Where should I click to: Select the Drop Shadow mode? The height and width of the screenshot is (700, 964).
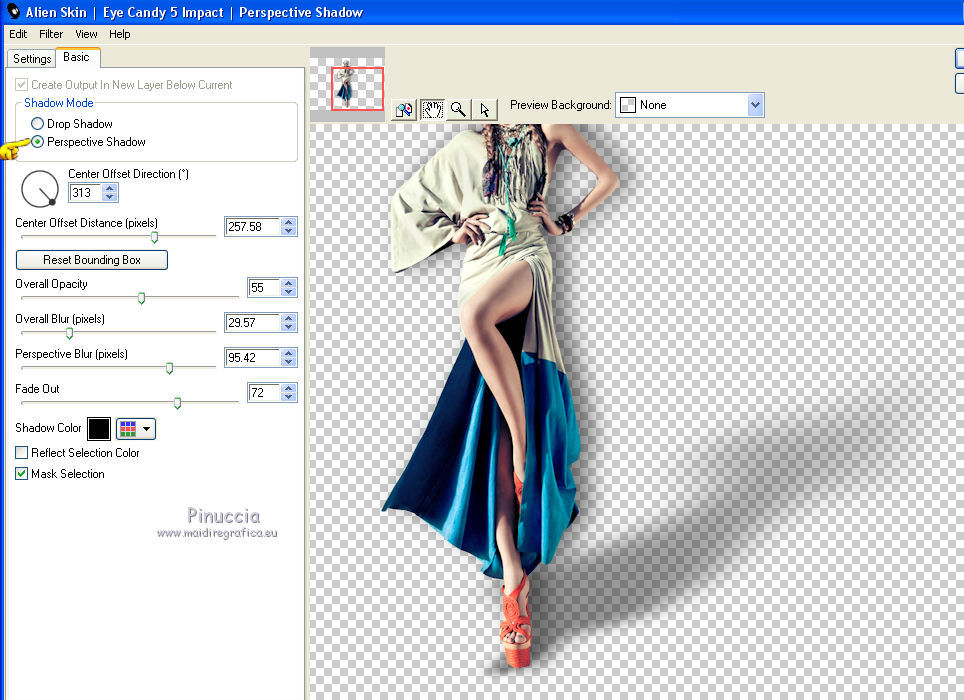[x=38, y=124]
